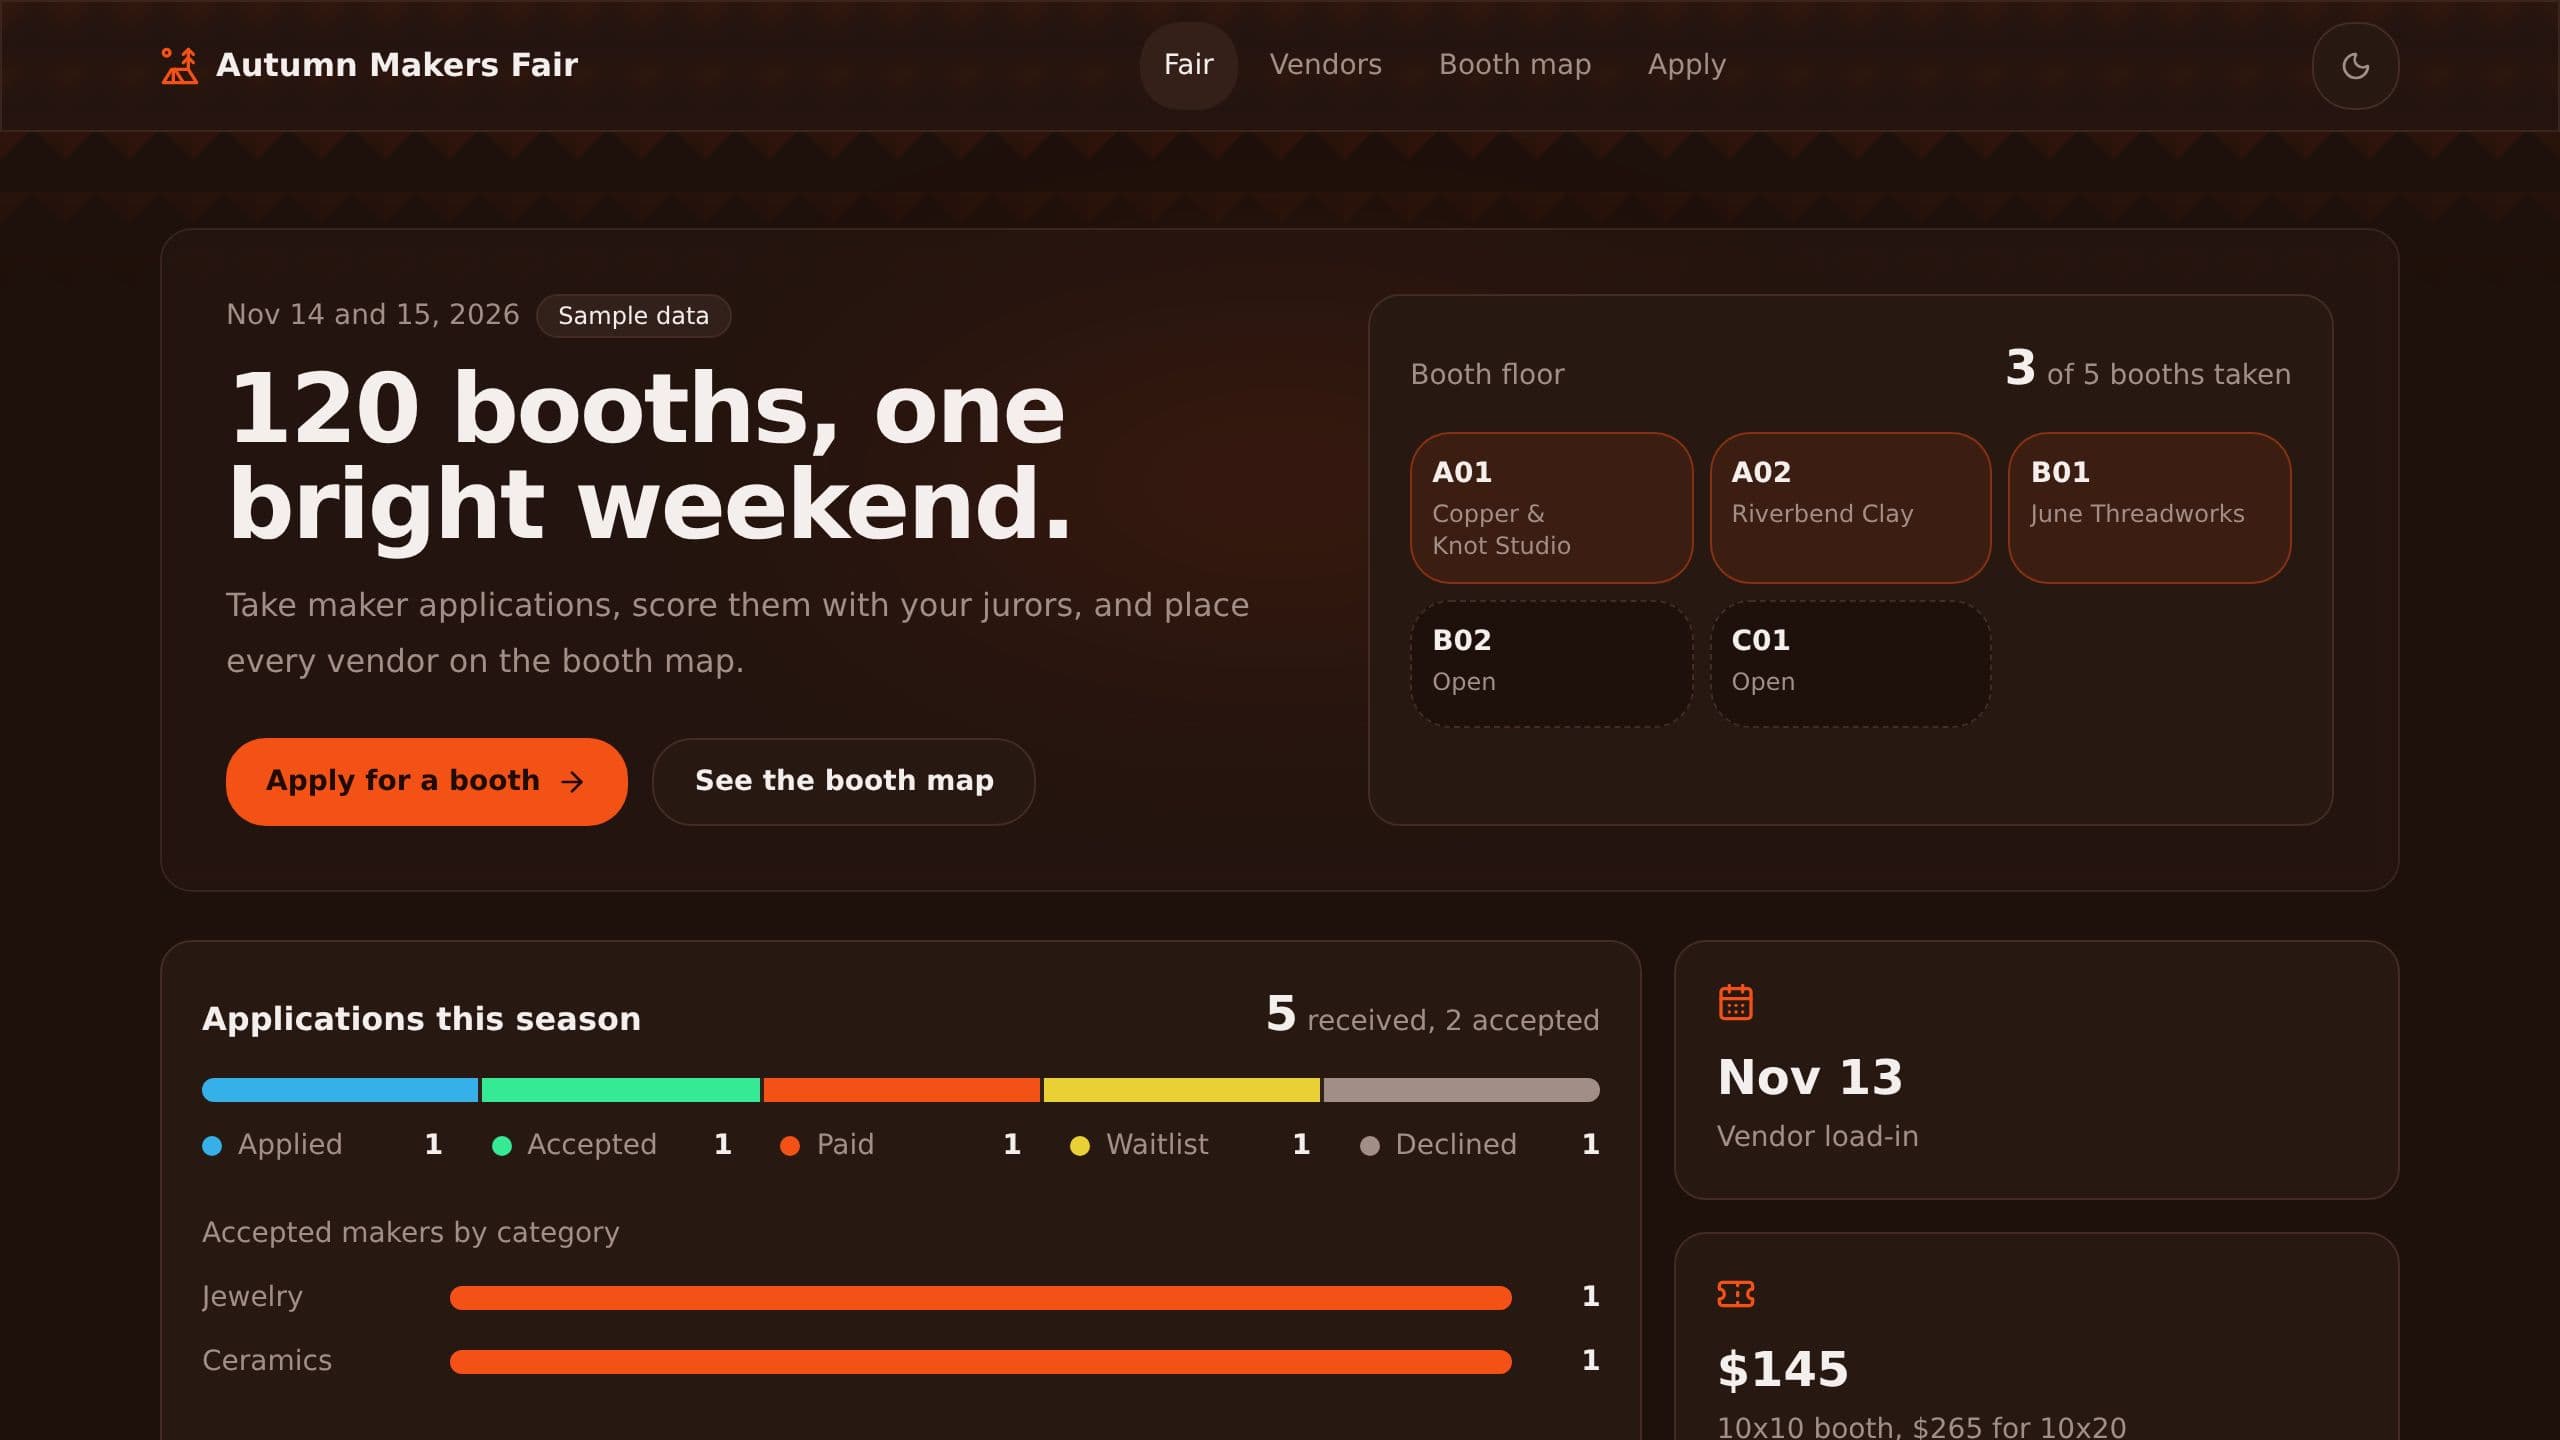
Task: Click the 'Applications this season' heading
Action: [421, 1019]
